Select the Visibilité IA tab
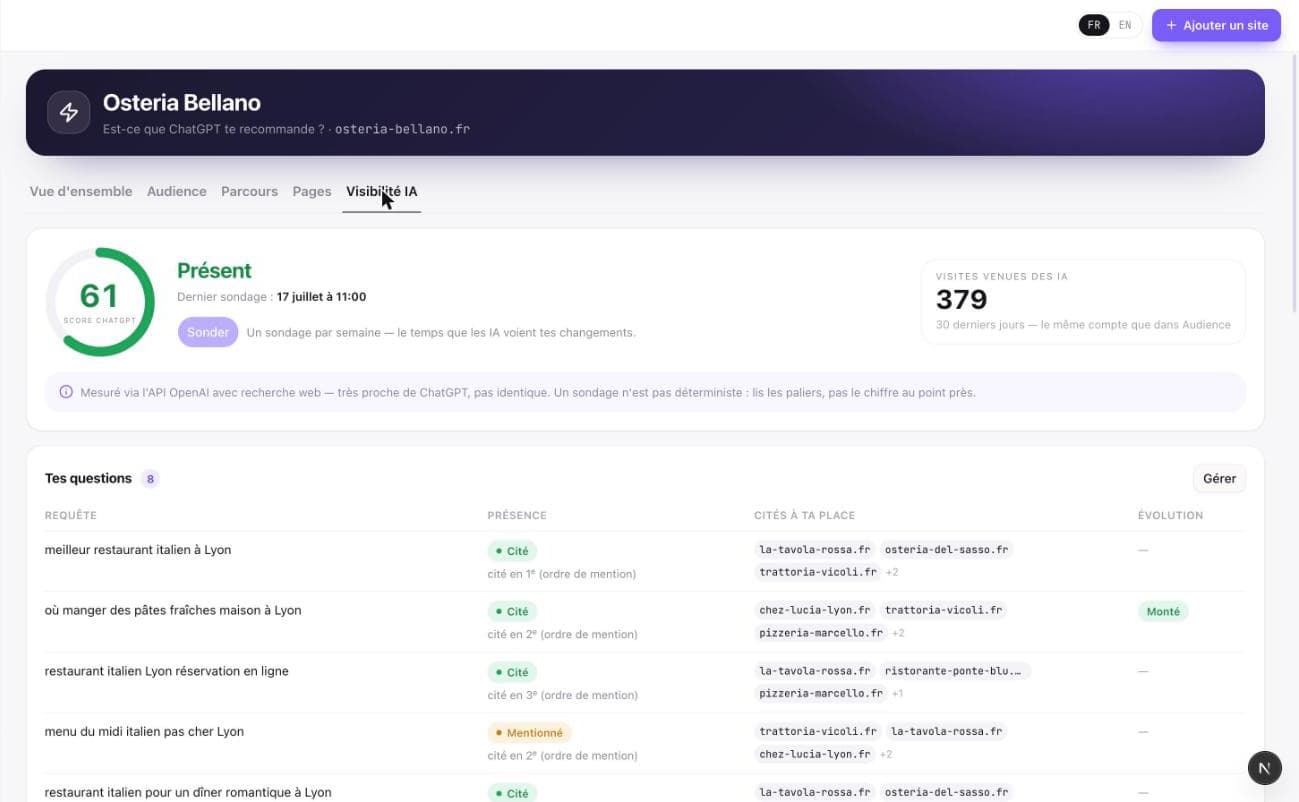The image size is (1299, 802). [382, 191]
